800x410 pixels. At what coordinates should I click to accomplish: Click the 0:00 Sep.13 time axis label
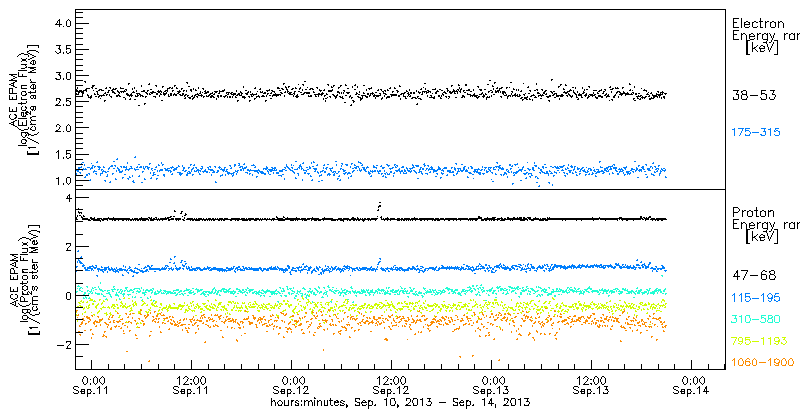tap(492, 386)
